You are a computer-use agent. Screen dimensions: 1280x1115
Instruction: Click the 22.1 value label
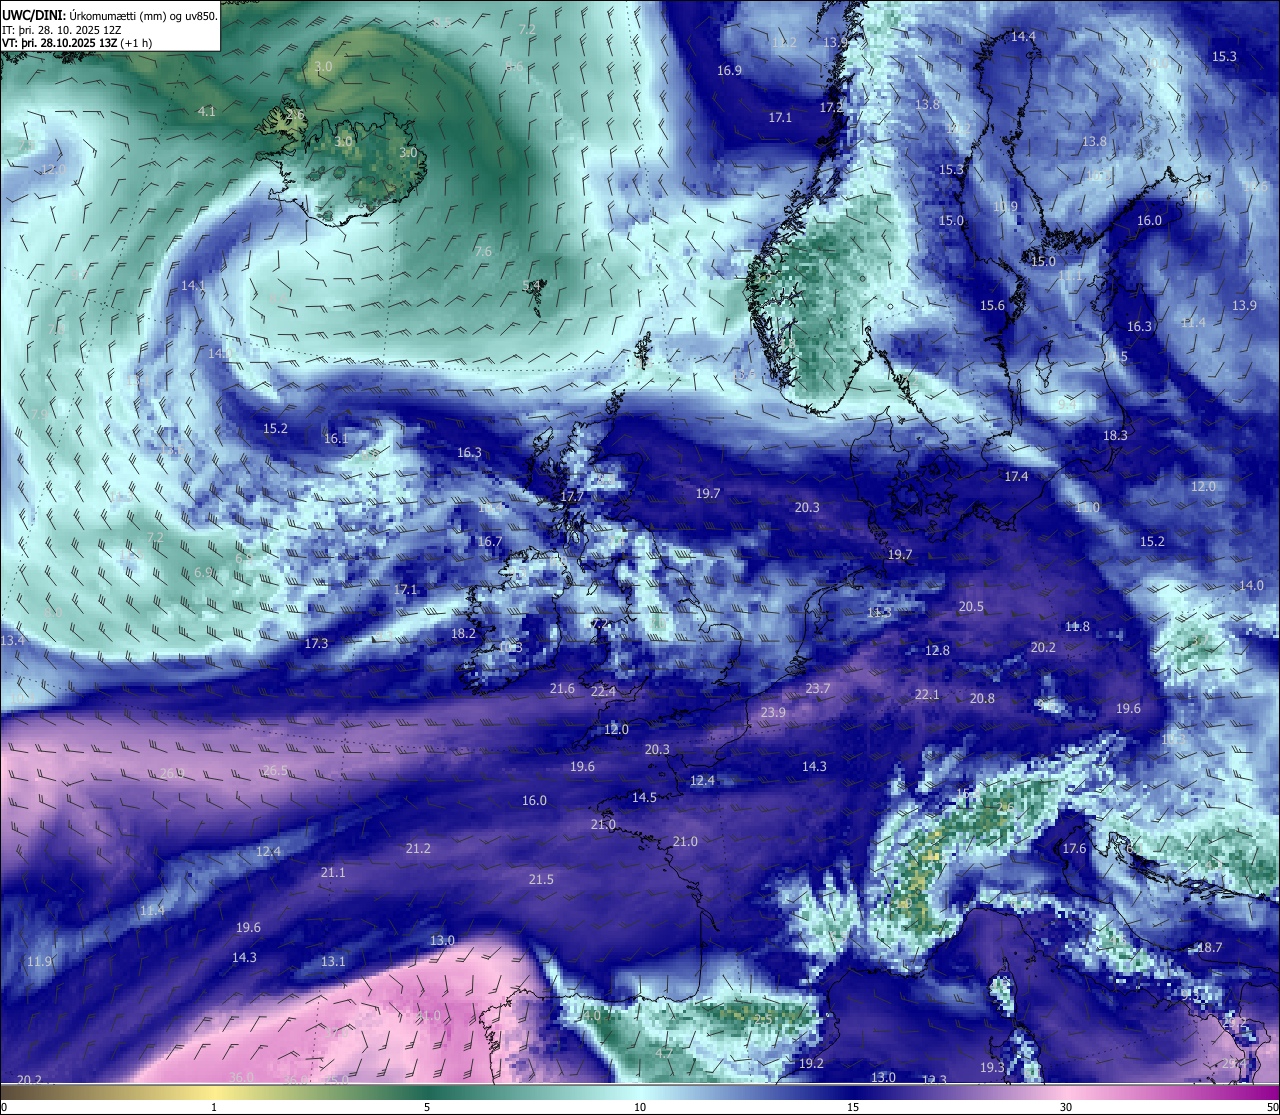(927, 694)
